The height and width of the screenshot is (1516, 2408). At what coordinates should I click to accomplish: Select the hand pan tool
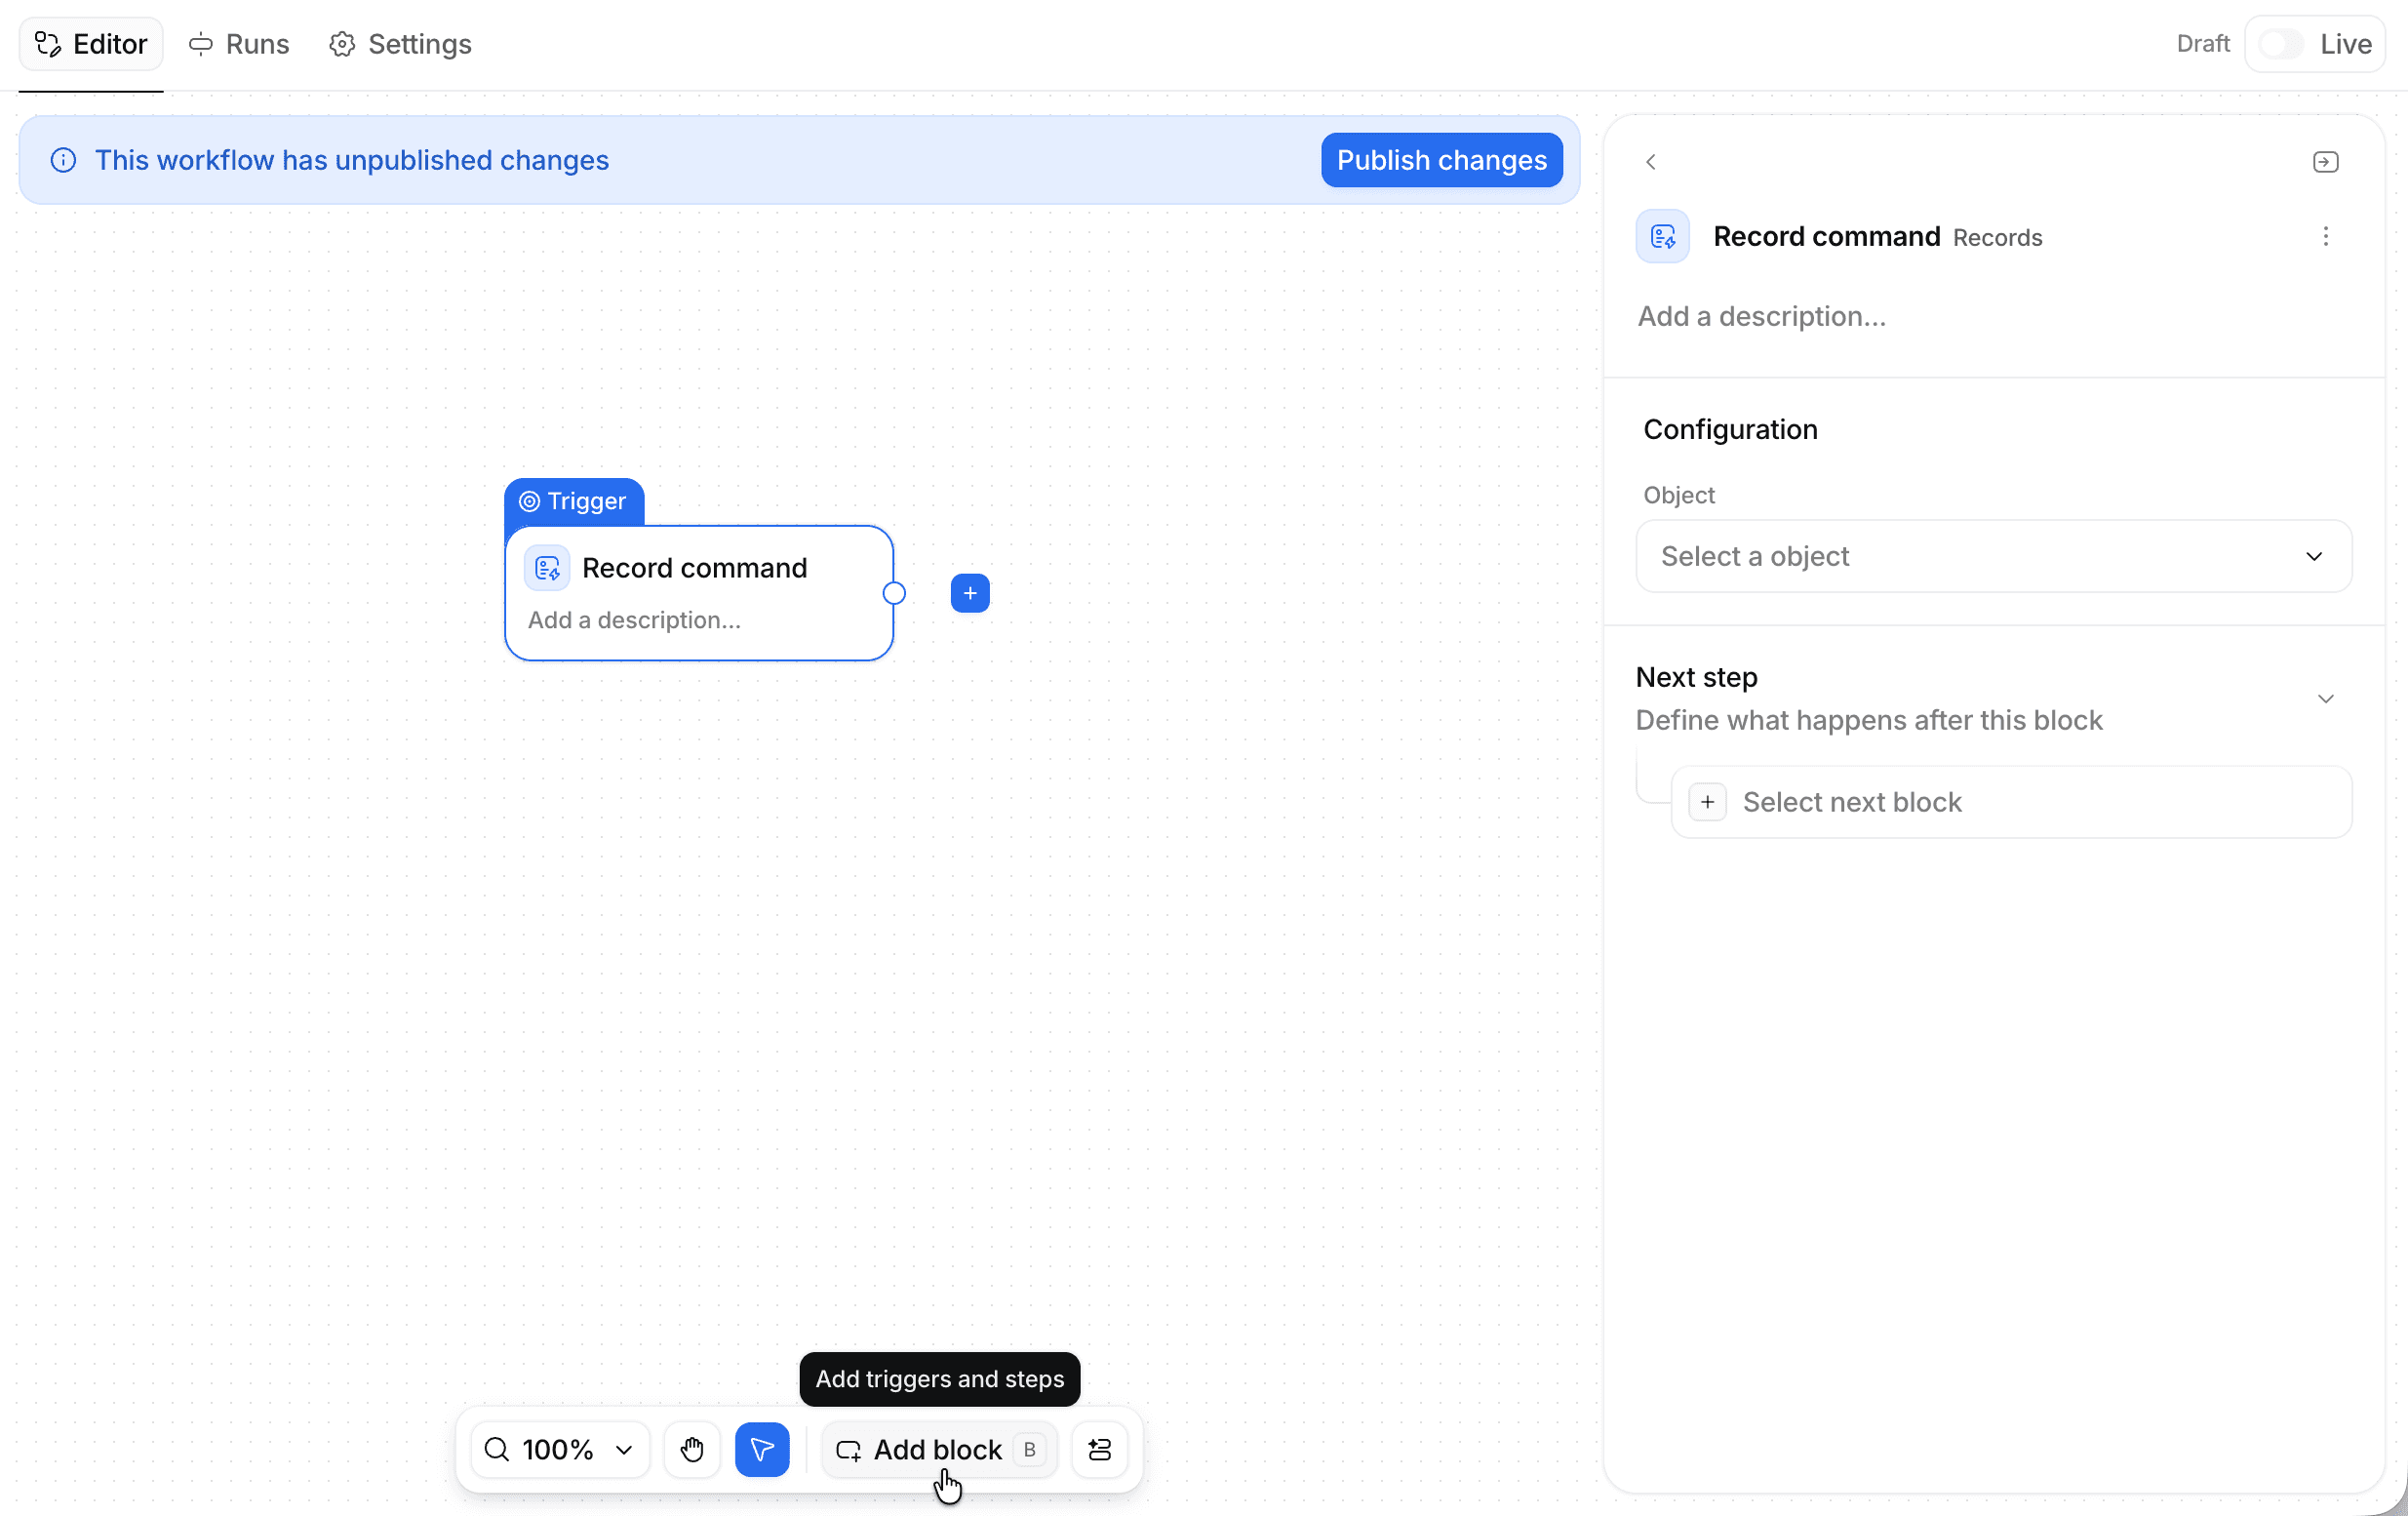692,1449
